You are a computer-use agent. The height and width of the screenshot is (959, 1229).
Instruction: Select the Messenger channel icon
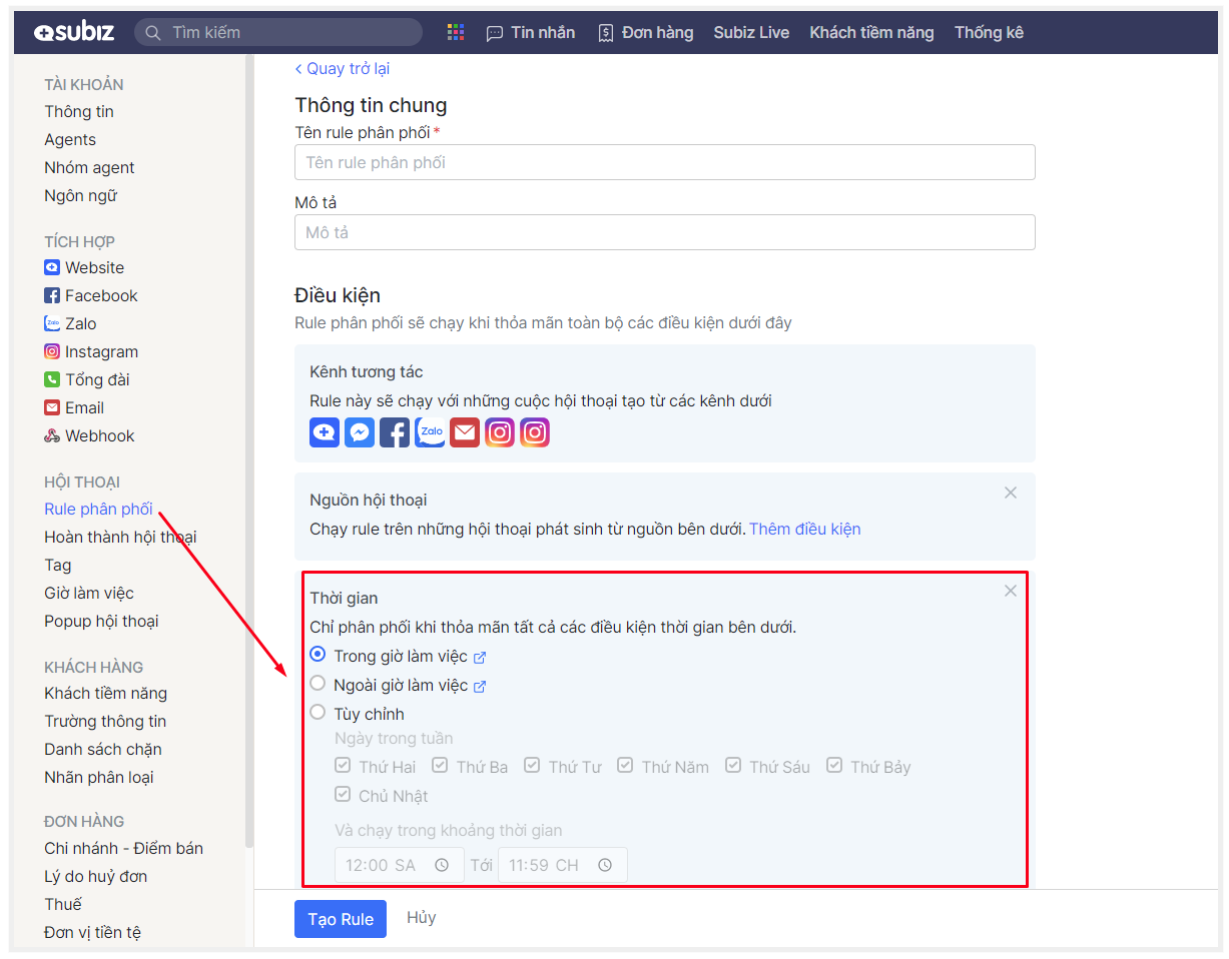(x=359, y=432)
